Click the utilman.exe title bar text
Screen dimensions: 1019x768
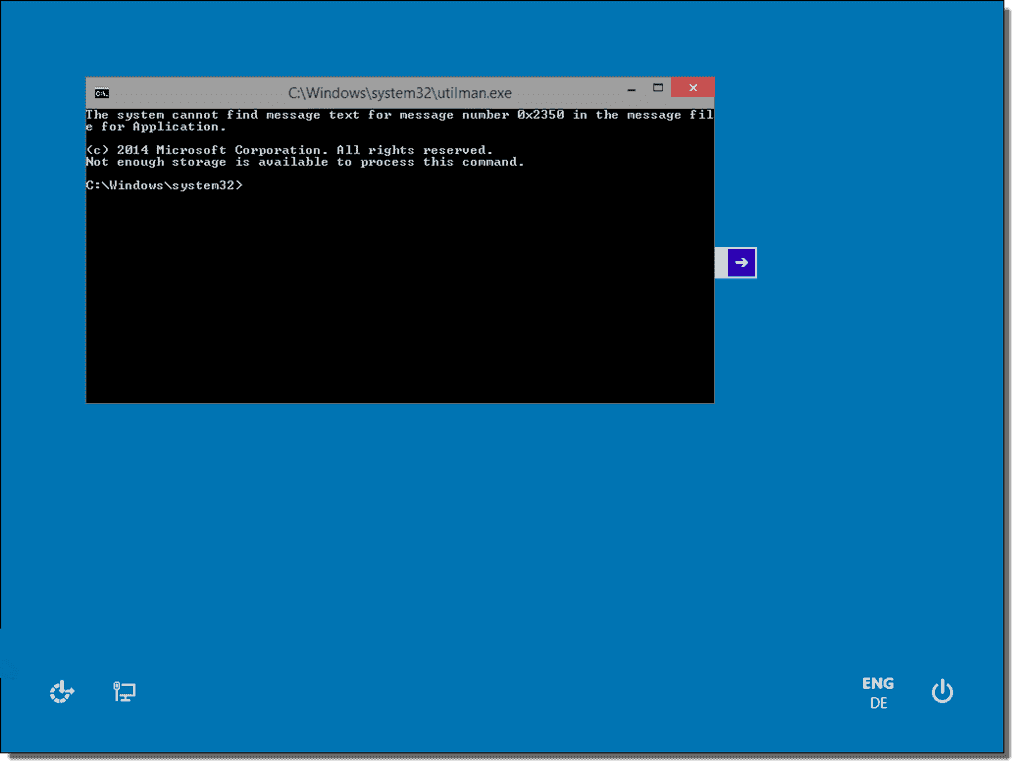[x=399, y=93]
